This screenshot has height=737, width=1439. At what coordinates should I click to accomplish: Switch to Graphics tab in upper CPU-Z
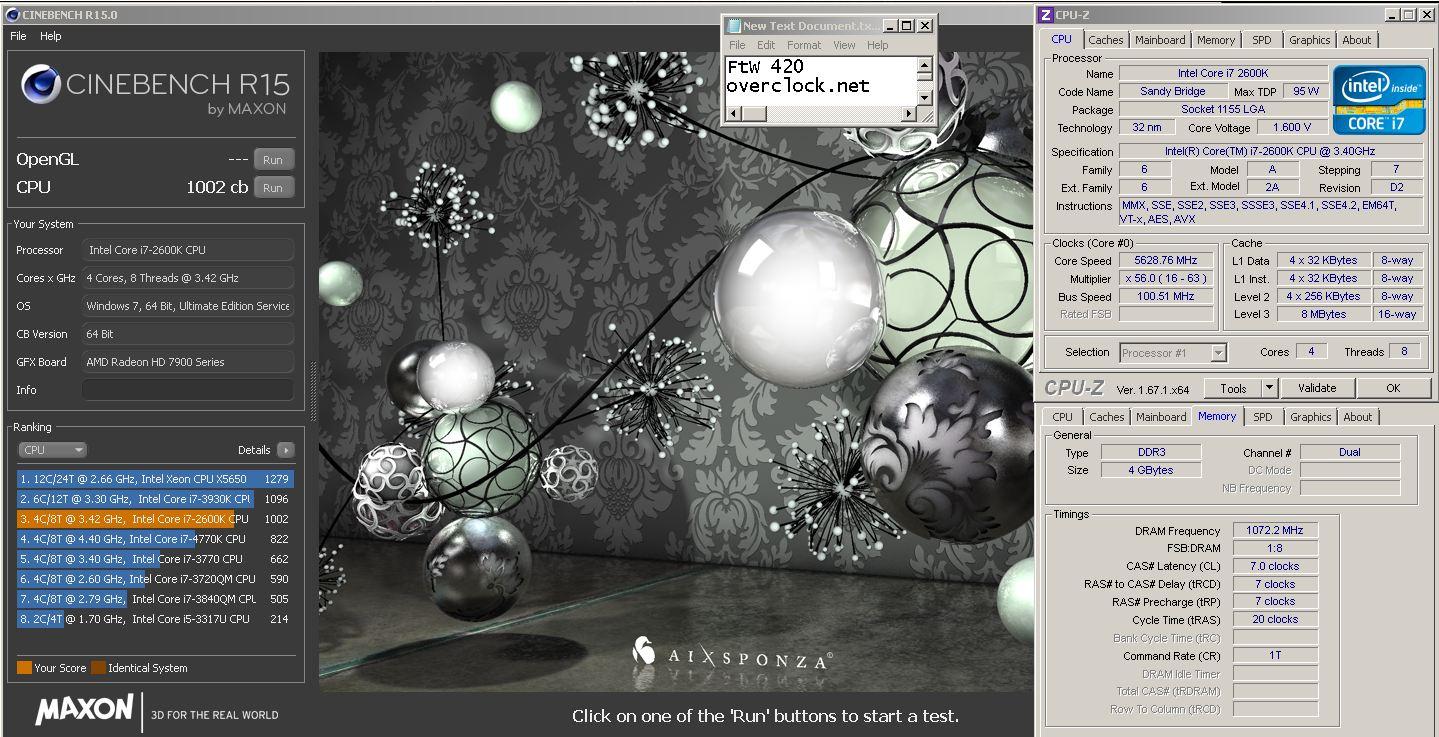coord(1309,40)
